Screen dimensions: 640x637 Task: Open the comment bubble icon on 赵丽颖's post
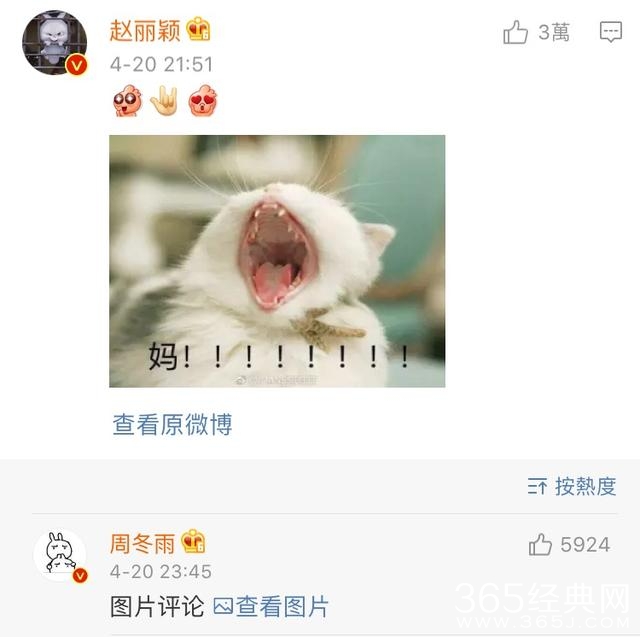coord(611,31)
